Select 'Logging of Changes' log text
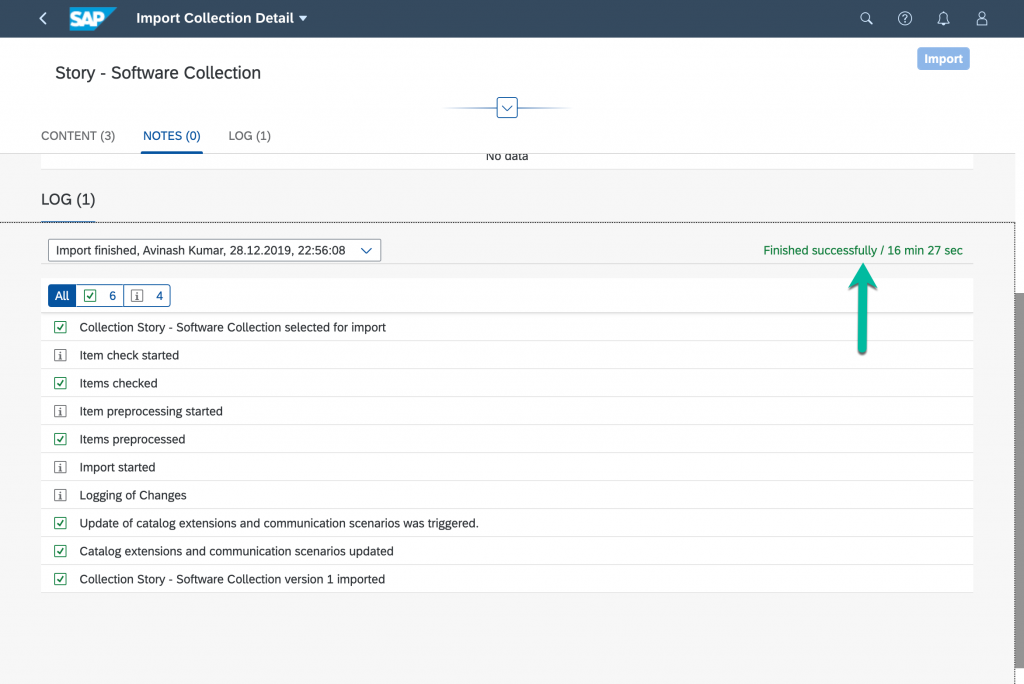The height and width of the screenshot is (684, 1024). point(133,495)
